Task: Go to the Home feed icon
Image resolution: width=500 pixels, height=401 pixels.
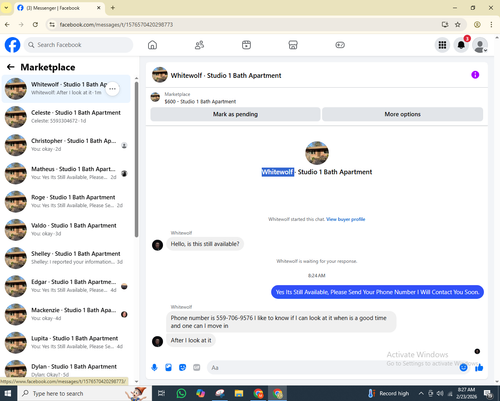Action: (152, 45)
